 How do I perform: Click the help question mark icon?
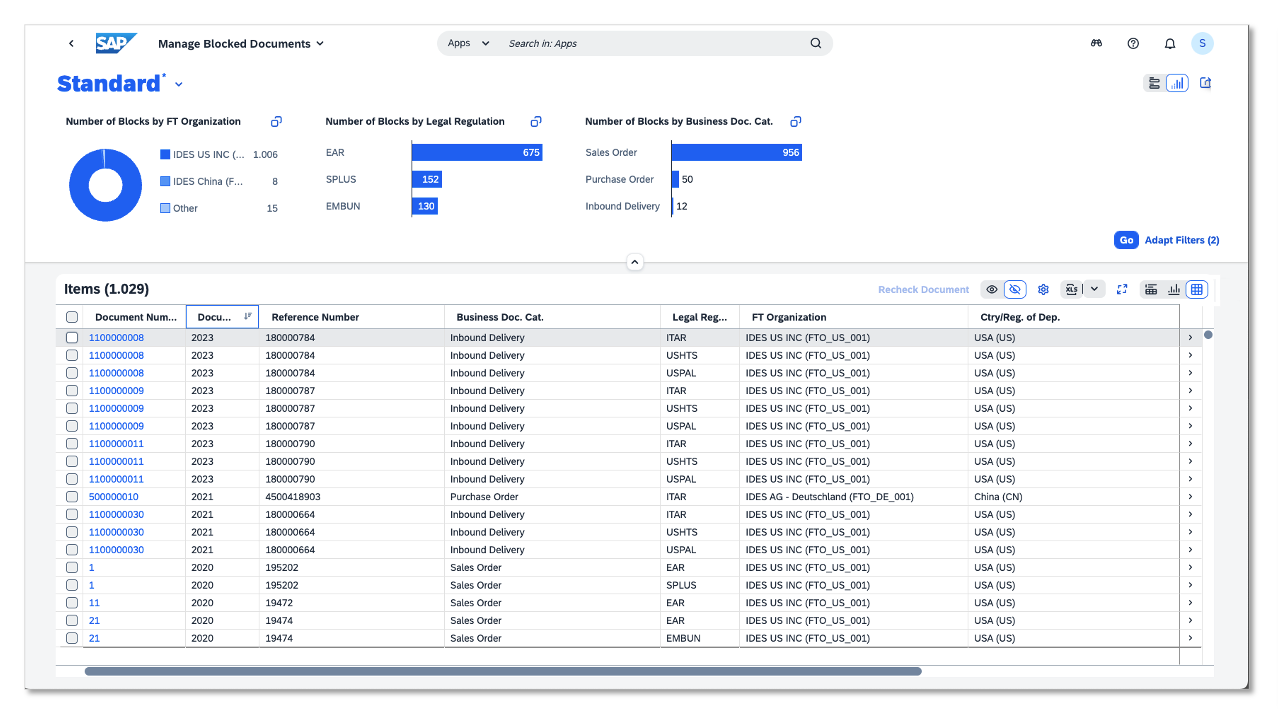tap(1133, 43)
